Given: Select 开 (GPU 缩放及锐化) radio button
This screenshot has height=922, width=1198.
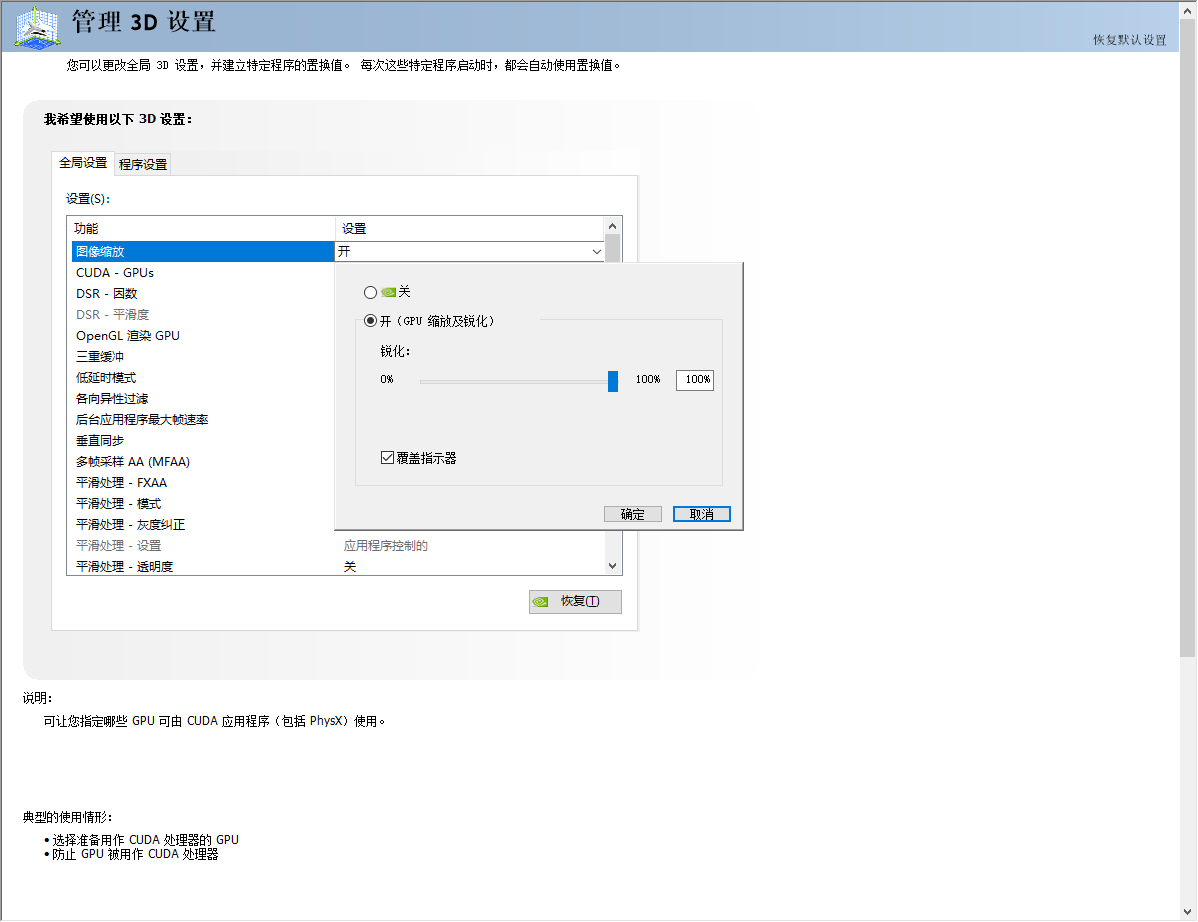Looking at the screenshot, I should [x=371, y=321].
